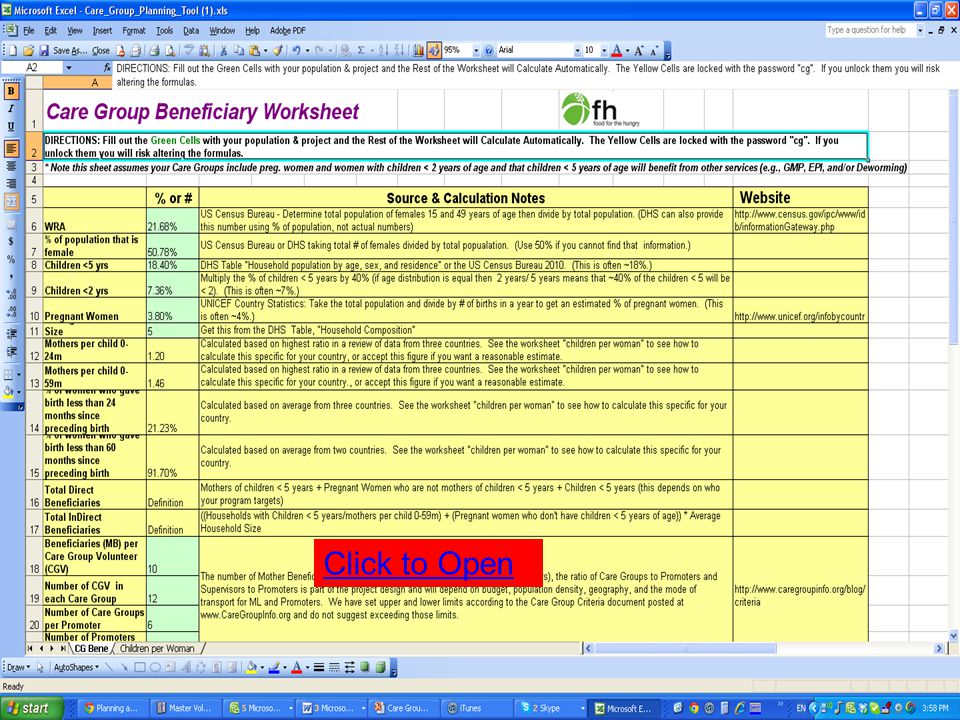Paste with the clipboard icon
The width and height of the screenshot is (960, 720).
tap(254, 50)
